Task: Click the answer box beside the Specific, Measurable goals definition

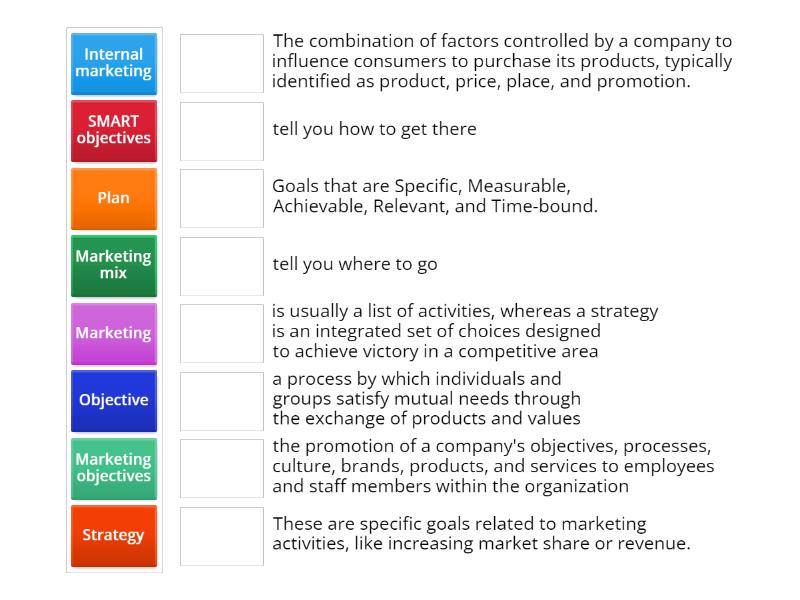Action: pos(220,198)
